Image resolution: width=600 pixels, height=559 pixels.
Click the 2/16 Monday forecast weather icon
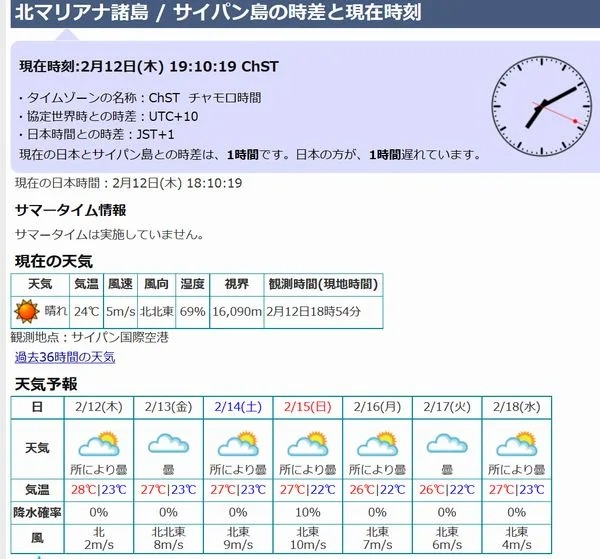point(378,443)
